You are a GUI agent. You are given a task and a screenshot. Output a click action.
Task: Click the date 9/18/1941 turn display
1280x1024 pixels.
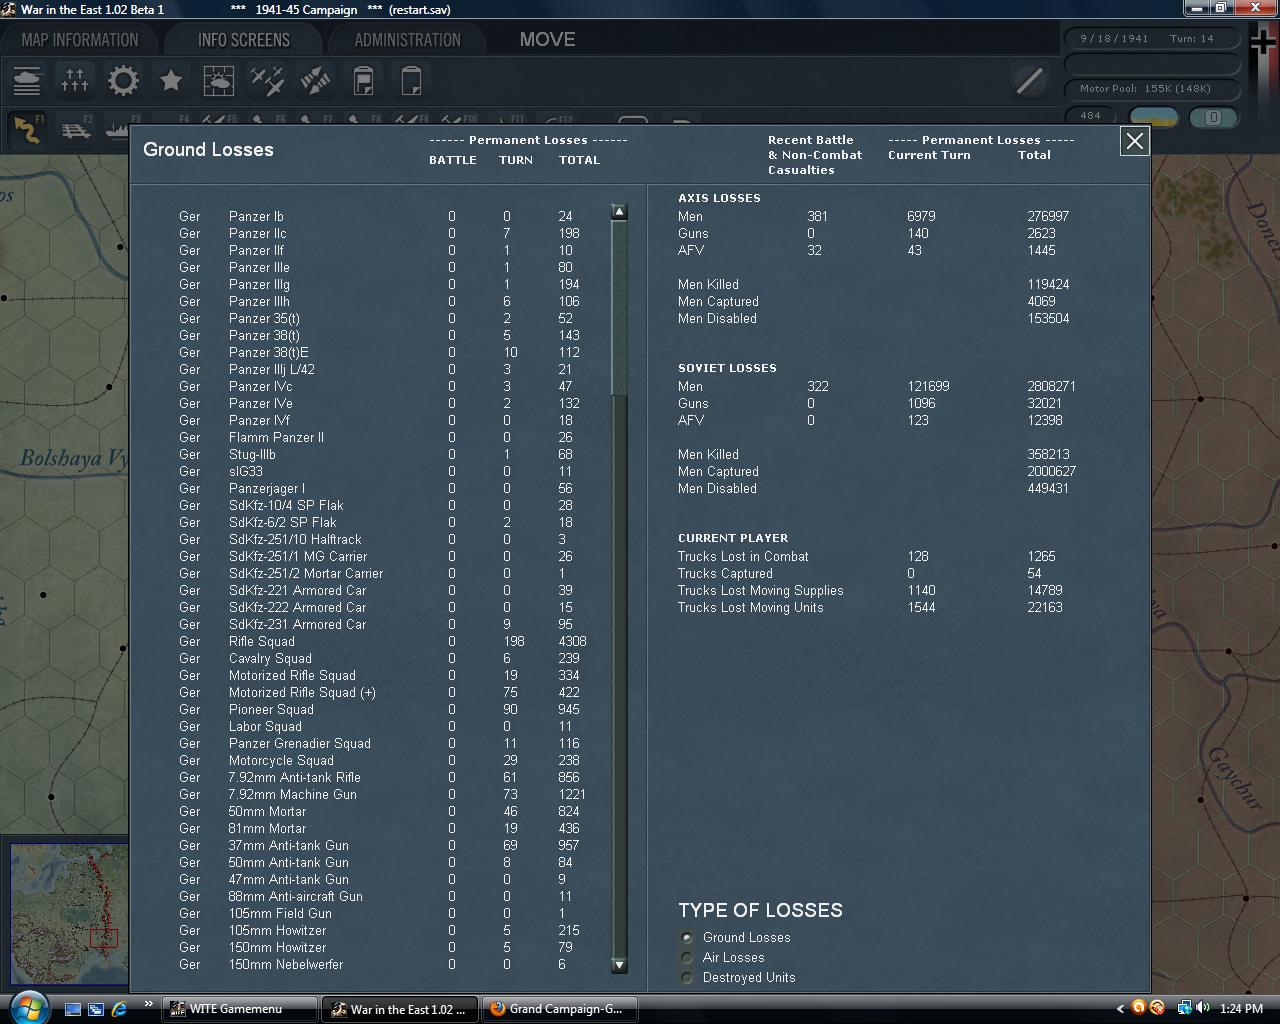pos(1152,39)
